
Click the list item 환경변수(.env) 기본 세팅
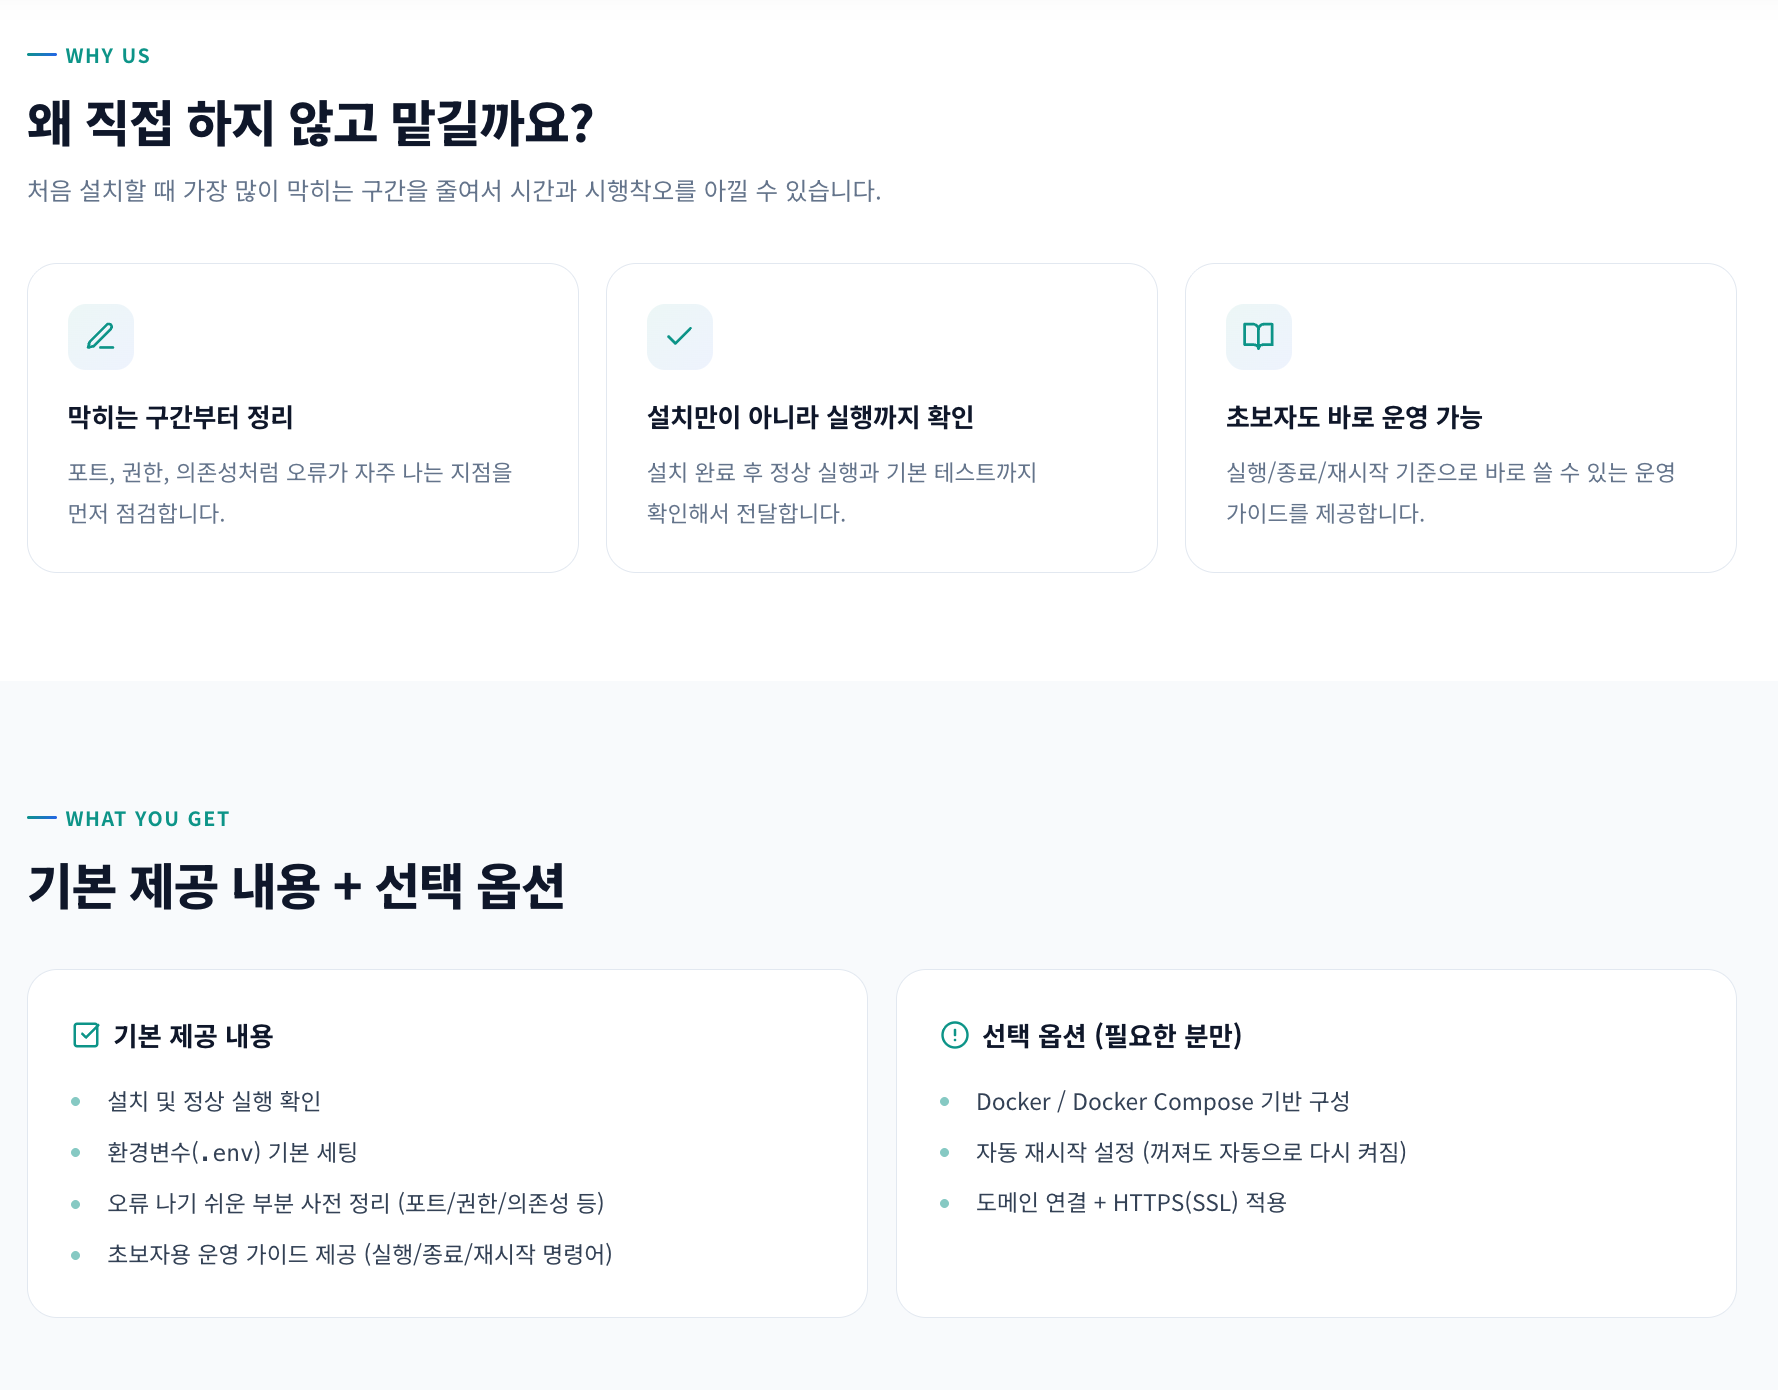(x=232, y=1152)
